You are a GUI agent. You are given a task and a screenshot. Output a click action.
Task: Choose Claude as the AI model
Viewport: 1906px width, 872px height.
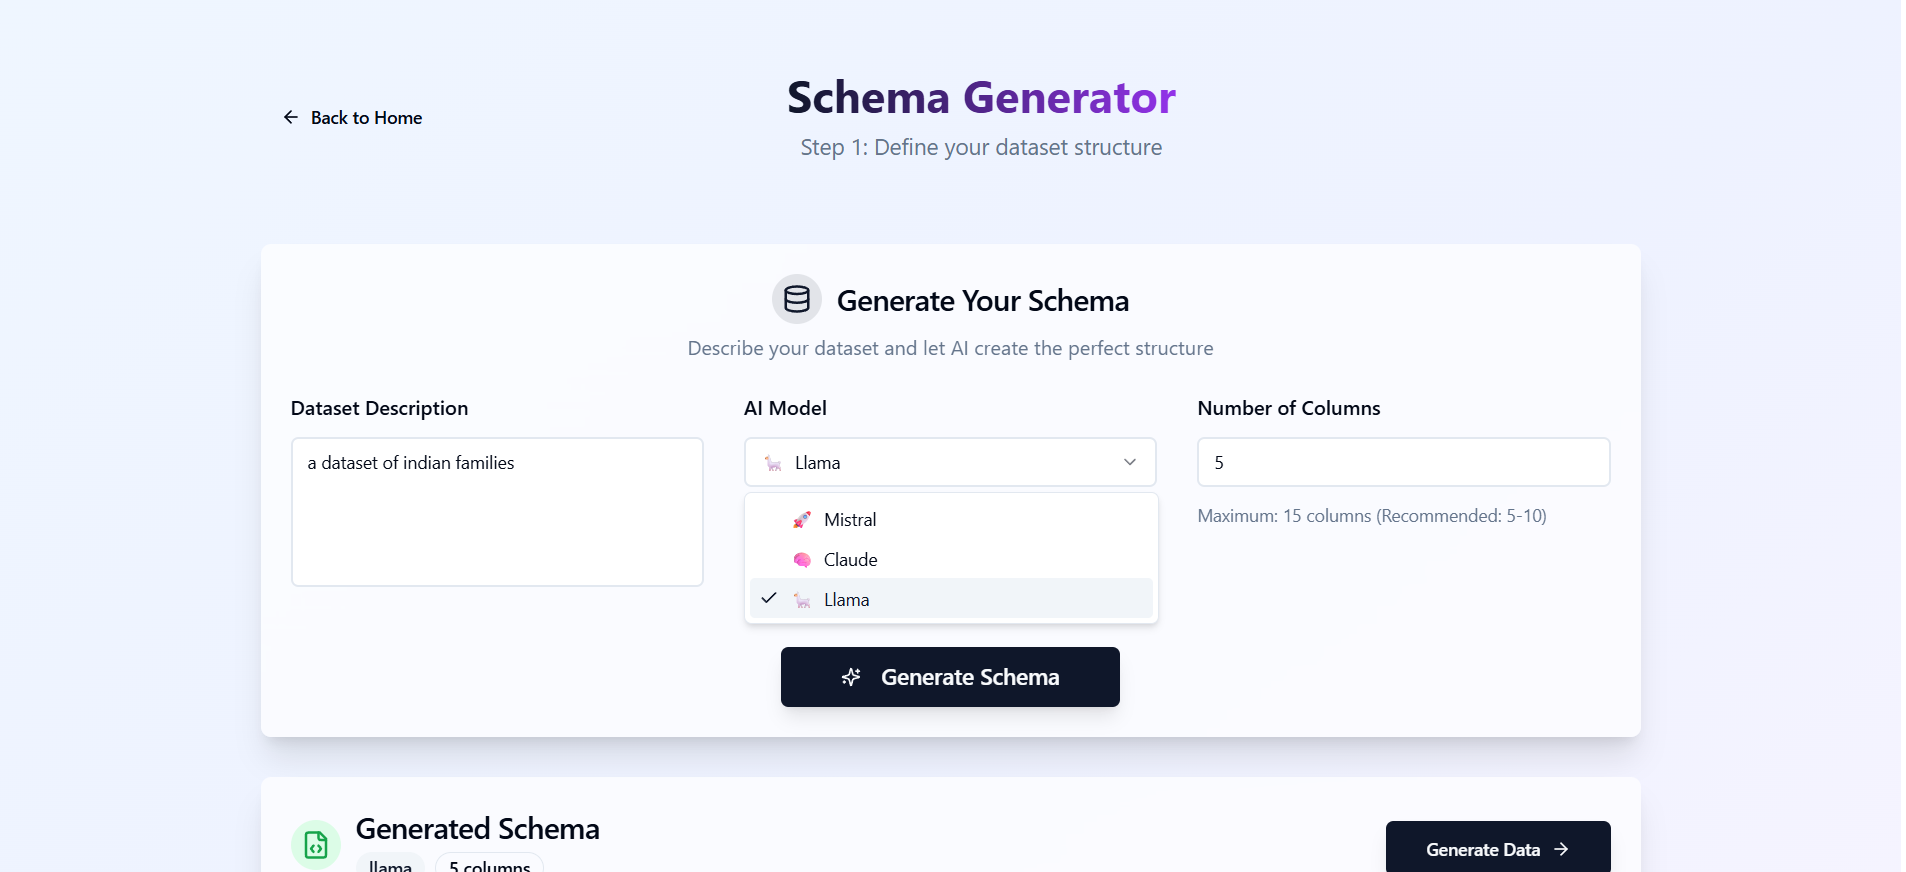850,560
